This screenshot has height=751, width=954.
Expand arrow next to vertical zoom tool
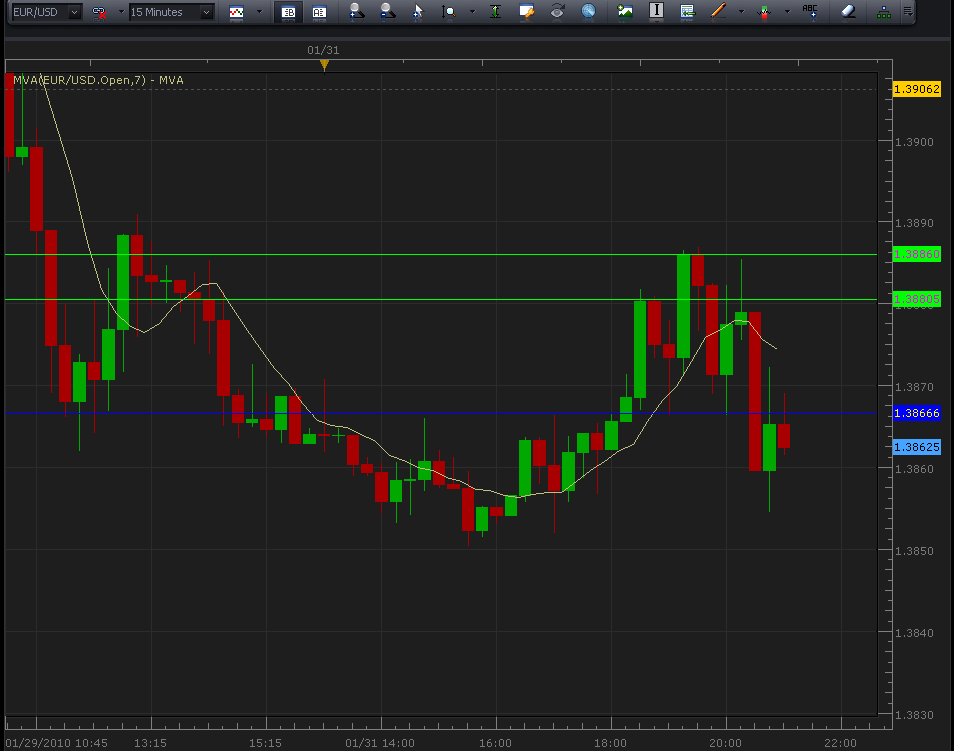[x=472, y=12]
